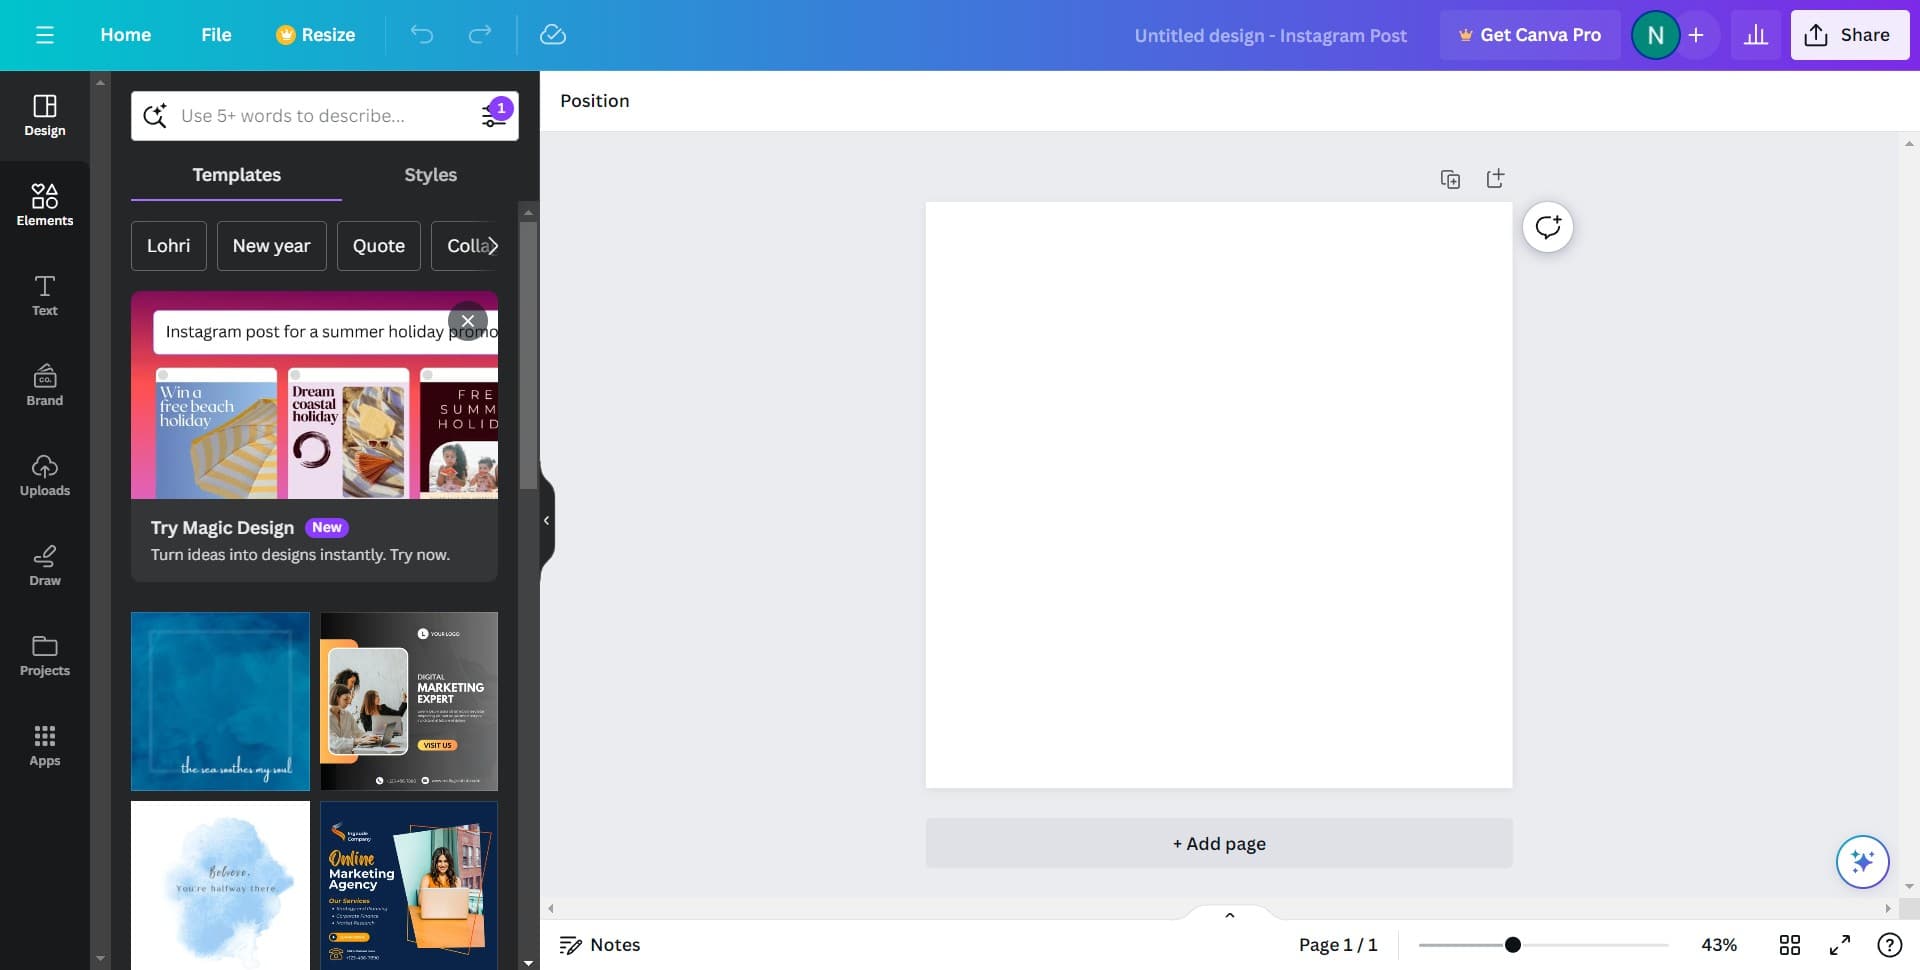Open the Brand panel
This screenshot has width=1920, height=970.
point(44,385)
